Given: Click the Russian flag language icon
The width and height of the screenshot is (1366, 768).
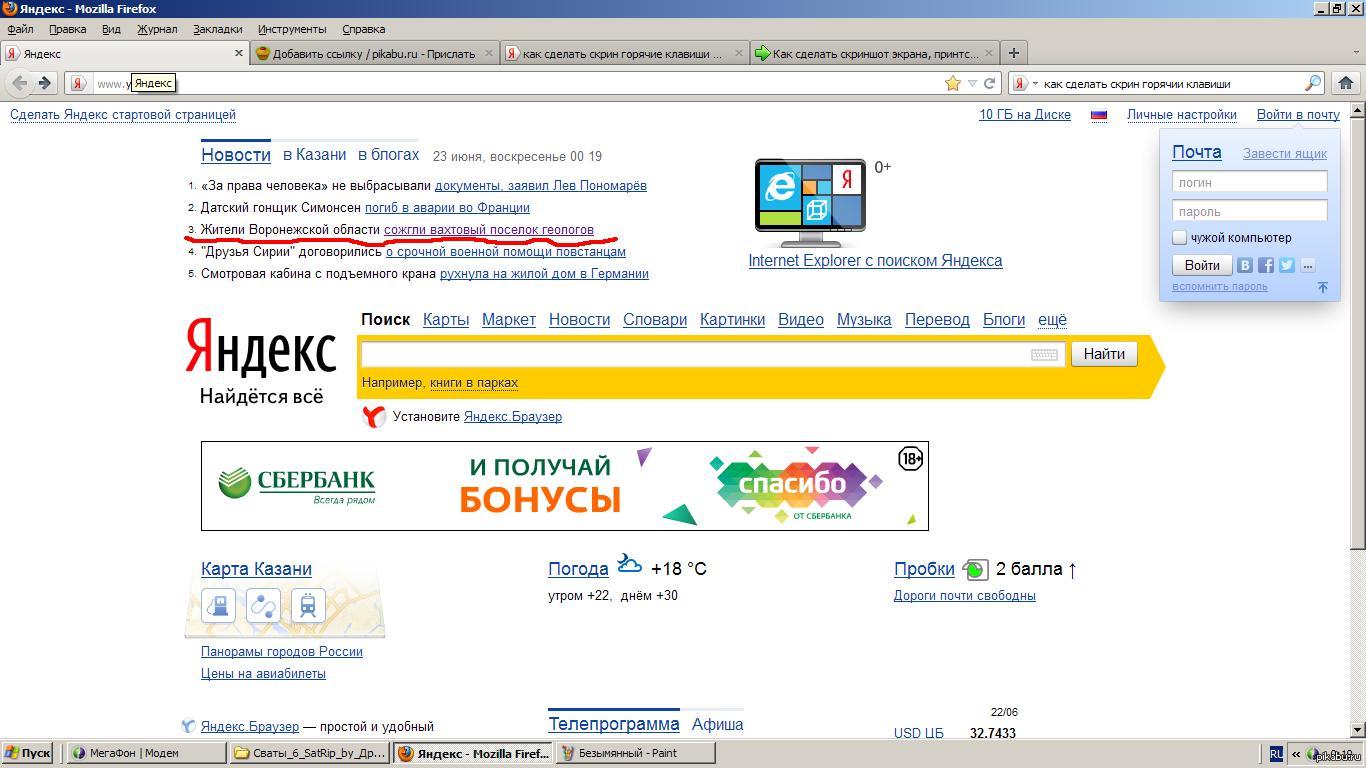Looking at the screenshot, I should coord(1098,115).
